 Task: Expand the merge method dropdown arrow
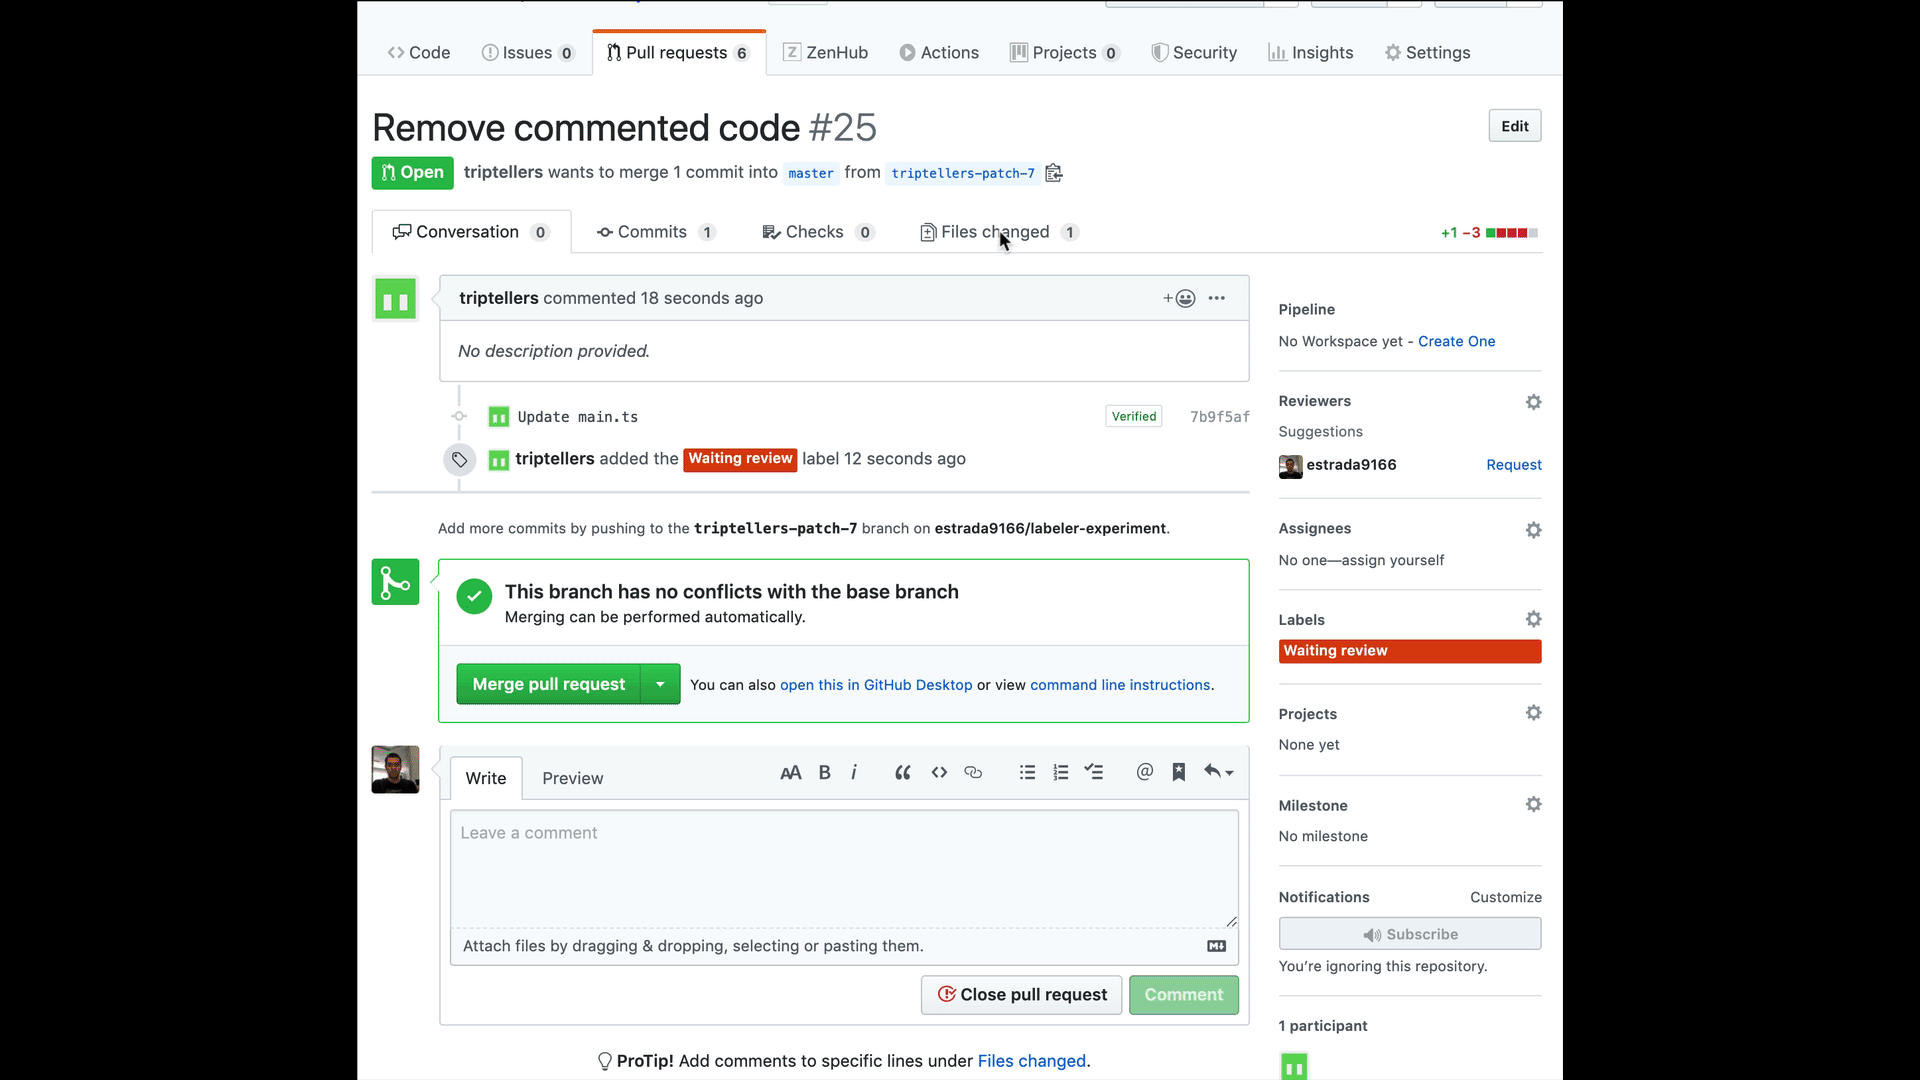[660, 684]
